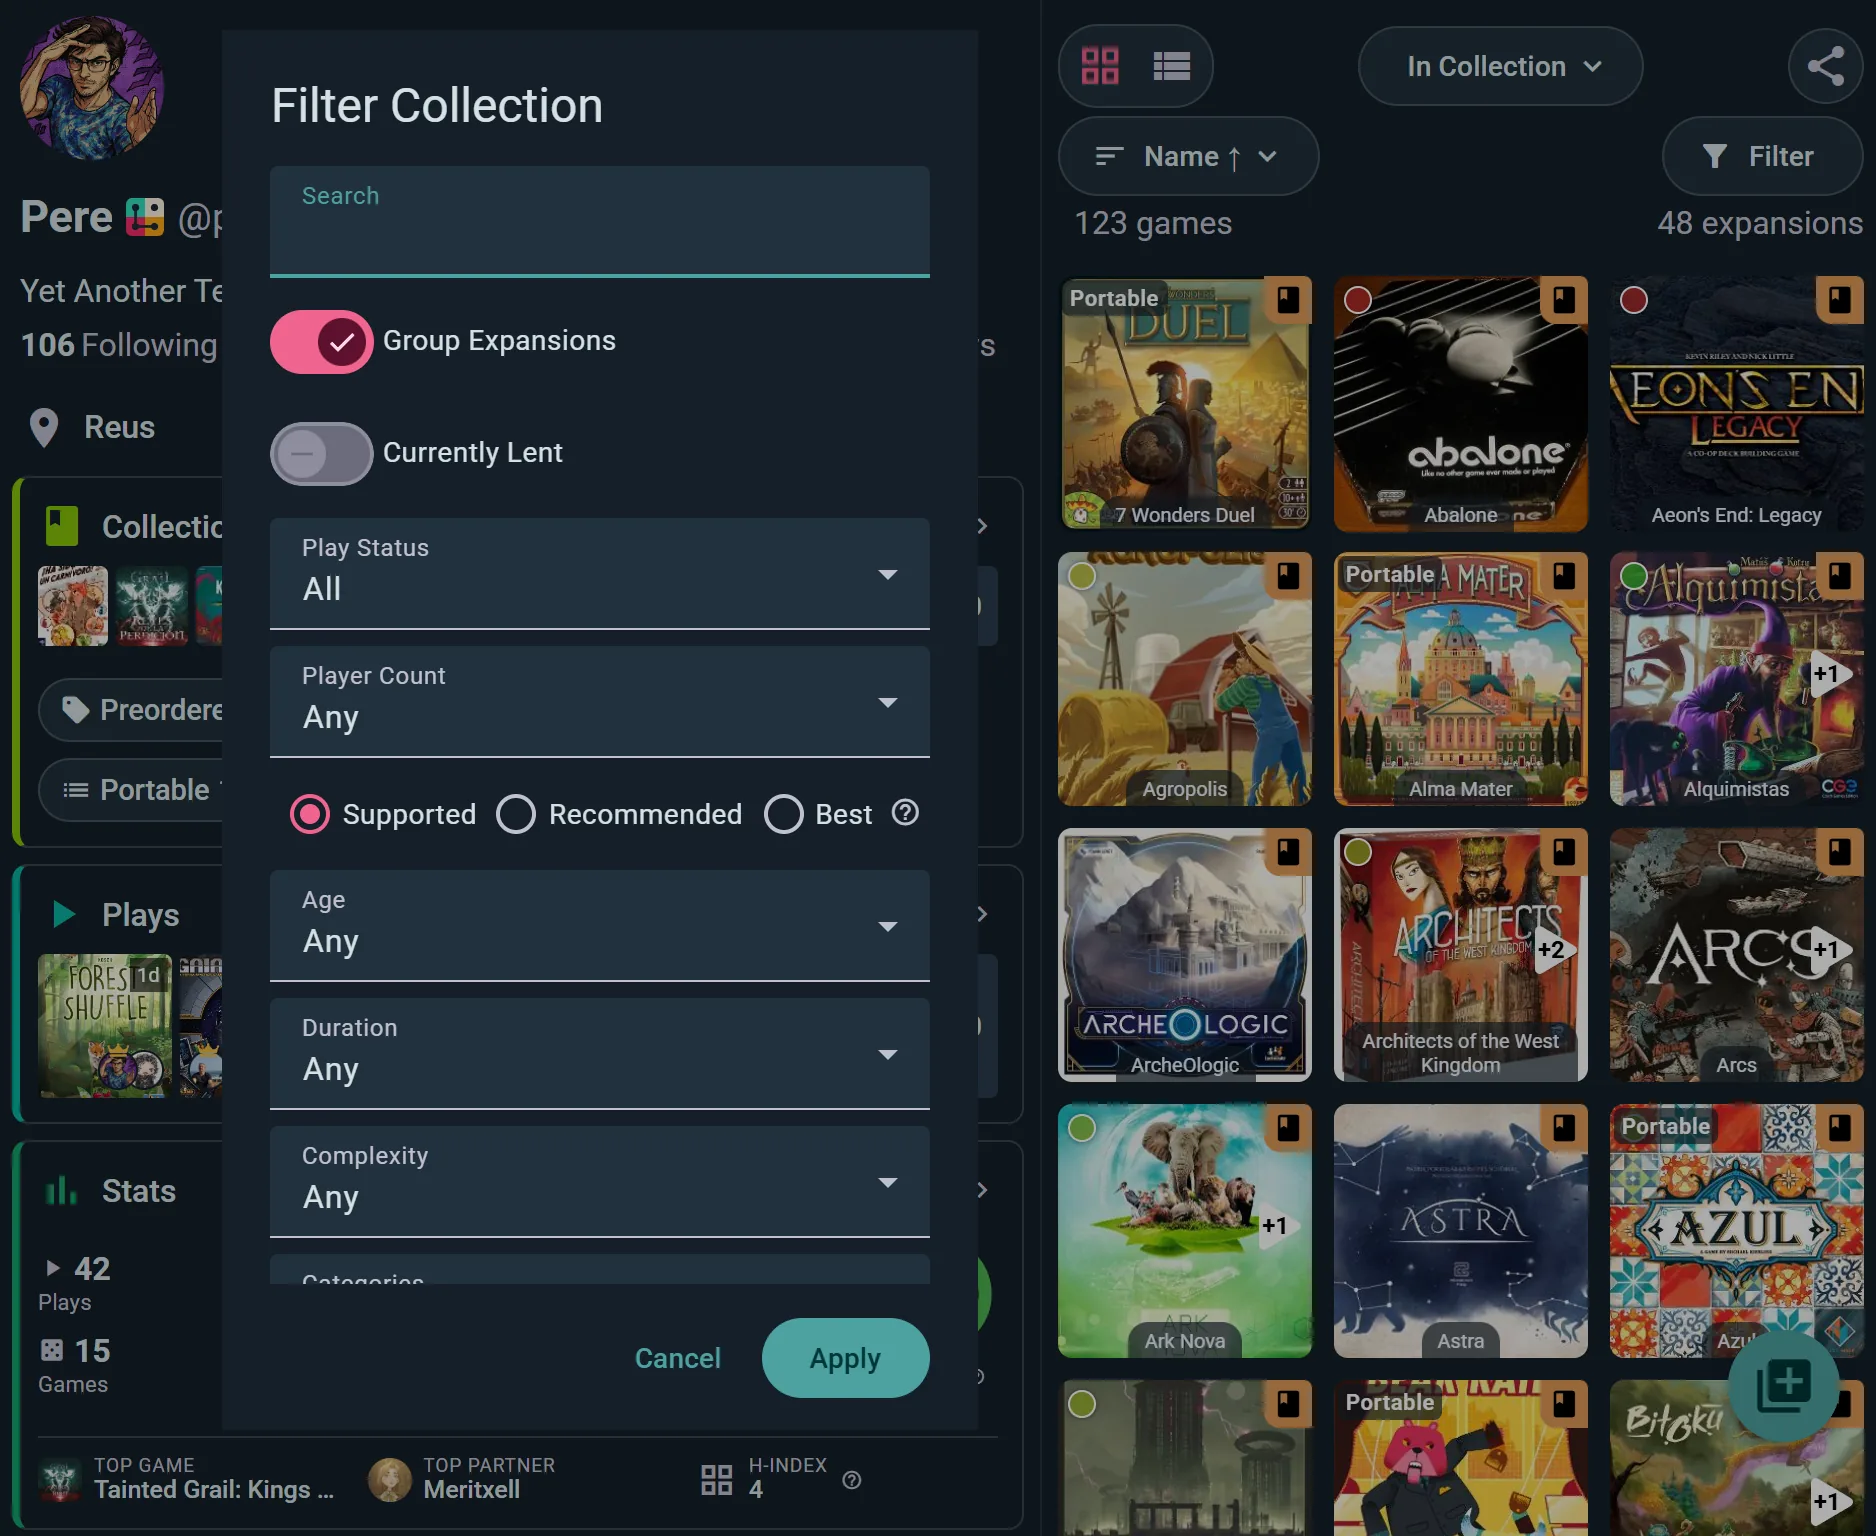Image resolution: width=1876 pixels, height=1536 pixels.
Task: Expand the Stats section chevron
Action: pyautogui.click(x=982, y=1190)
